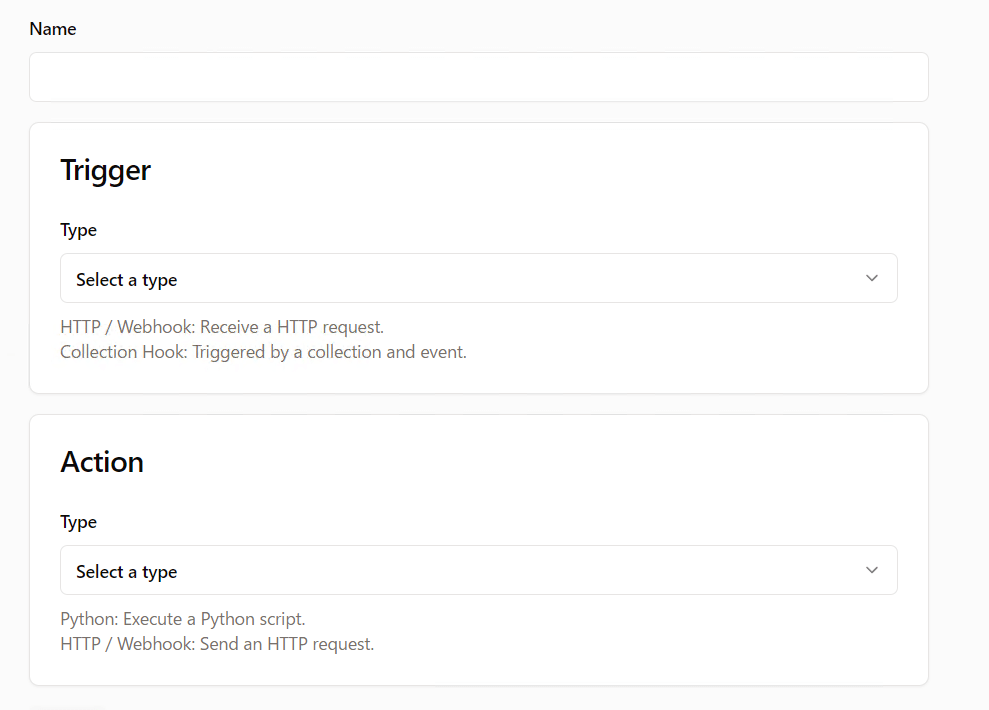Open the Trigger Type dropdown

coord(478,278)
